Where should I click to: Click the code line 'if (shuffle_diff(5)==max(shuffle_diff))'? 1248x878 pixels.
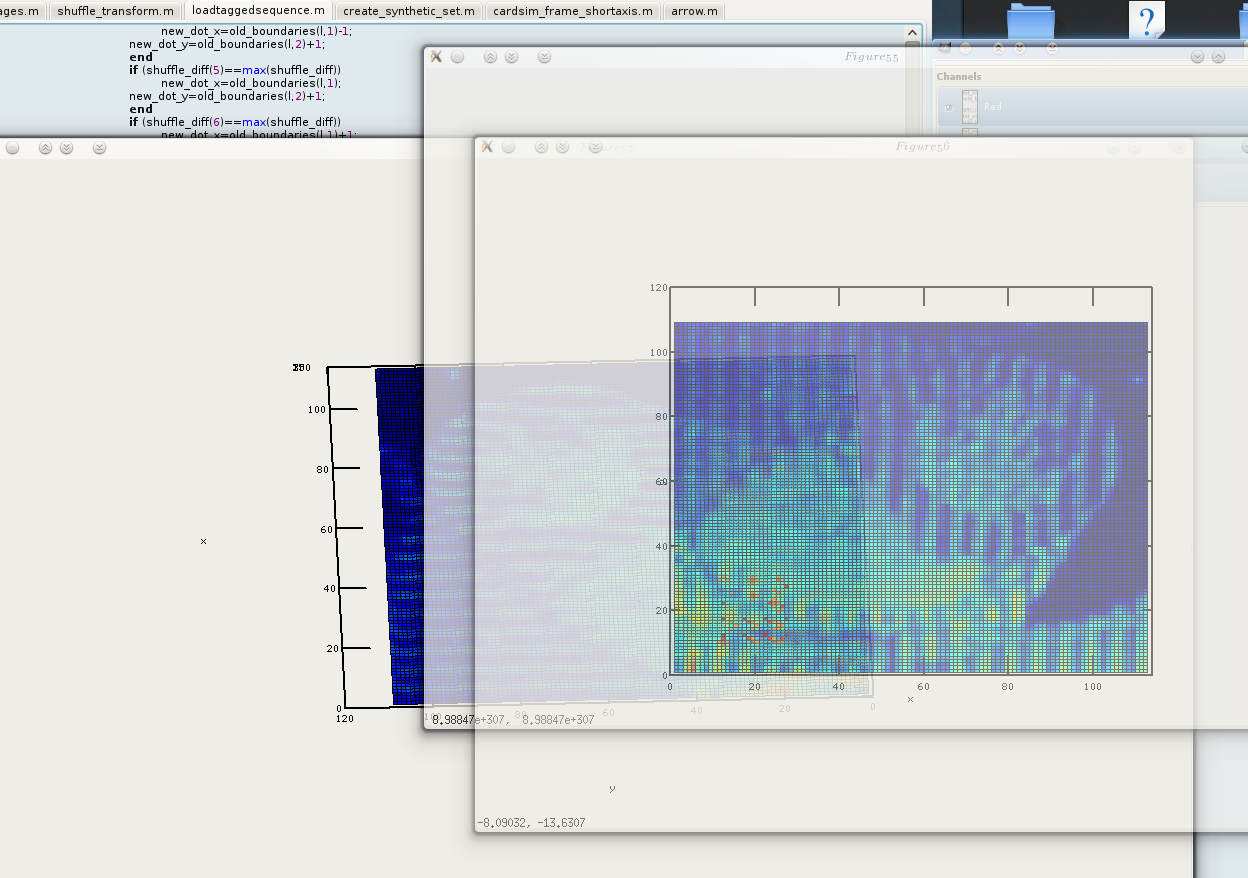click(x=235, y=70)
